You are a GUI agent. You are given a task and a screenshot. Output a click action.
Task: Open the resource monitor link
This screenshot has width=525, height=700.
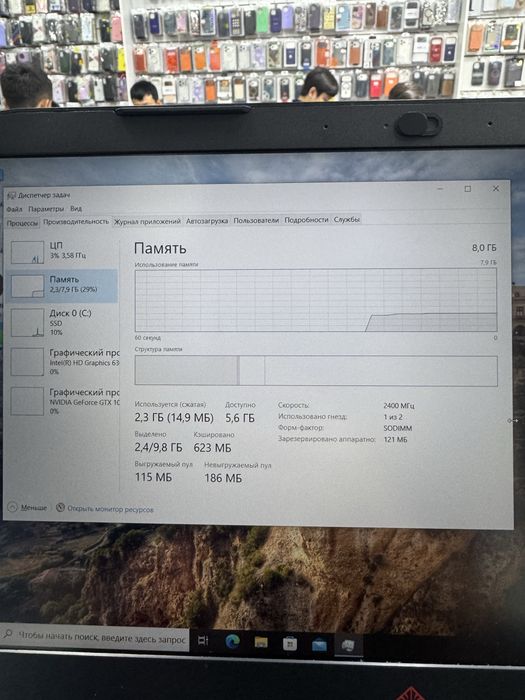[x=110, y=509]
